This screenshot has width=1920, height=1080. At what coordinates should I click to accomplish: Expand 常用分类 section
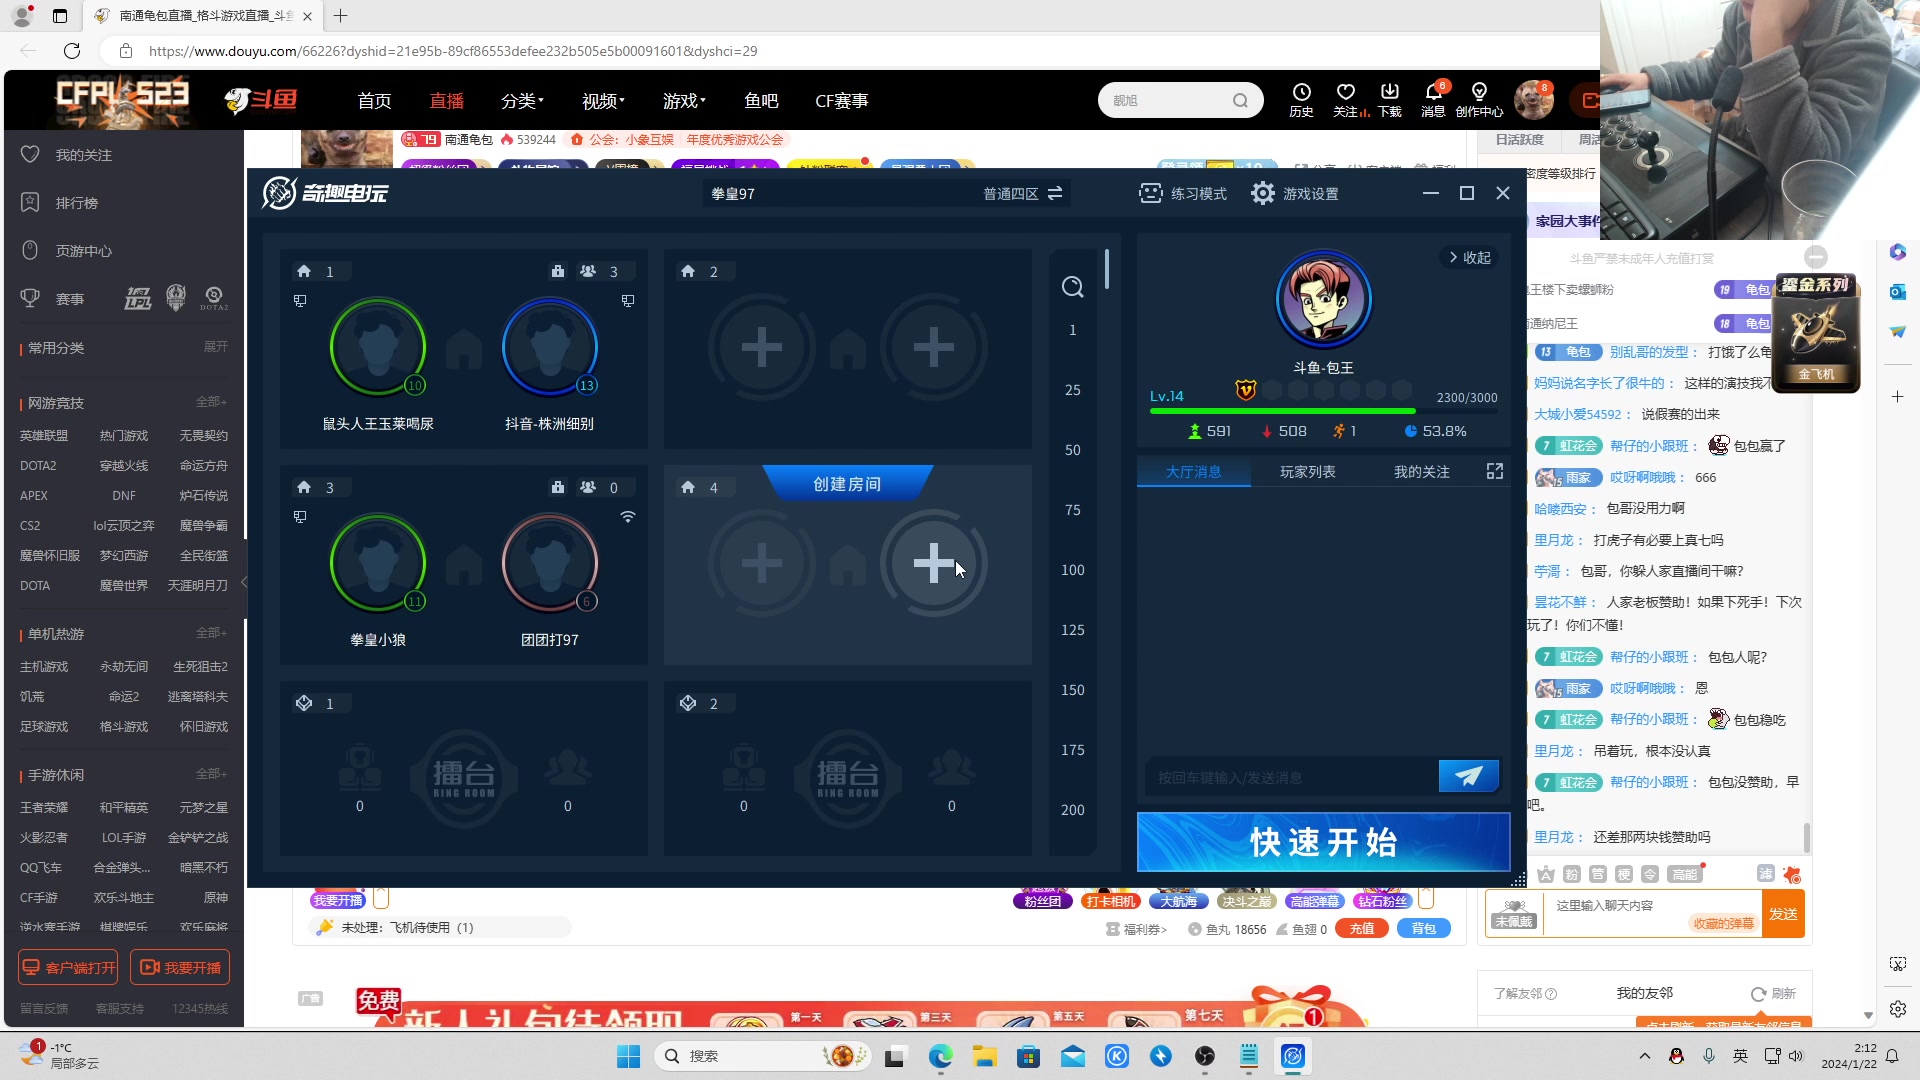point(216,347)
